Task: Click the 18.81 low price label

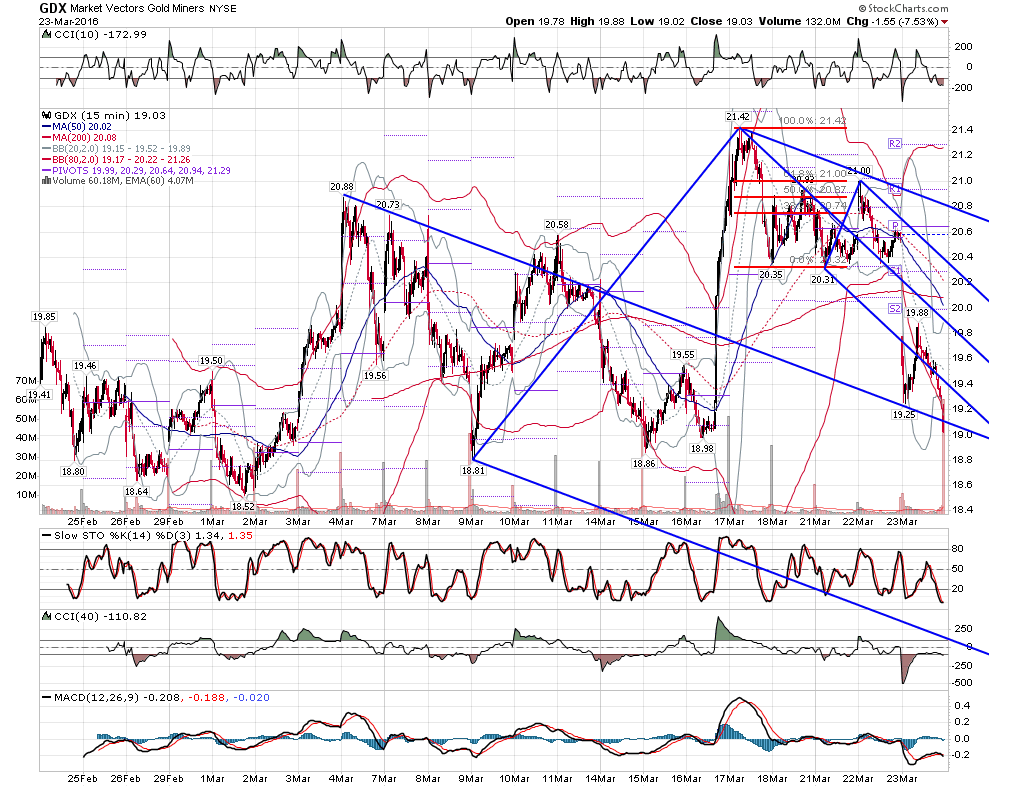Action: [x=473, y=471]
